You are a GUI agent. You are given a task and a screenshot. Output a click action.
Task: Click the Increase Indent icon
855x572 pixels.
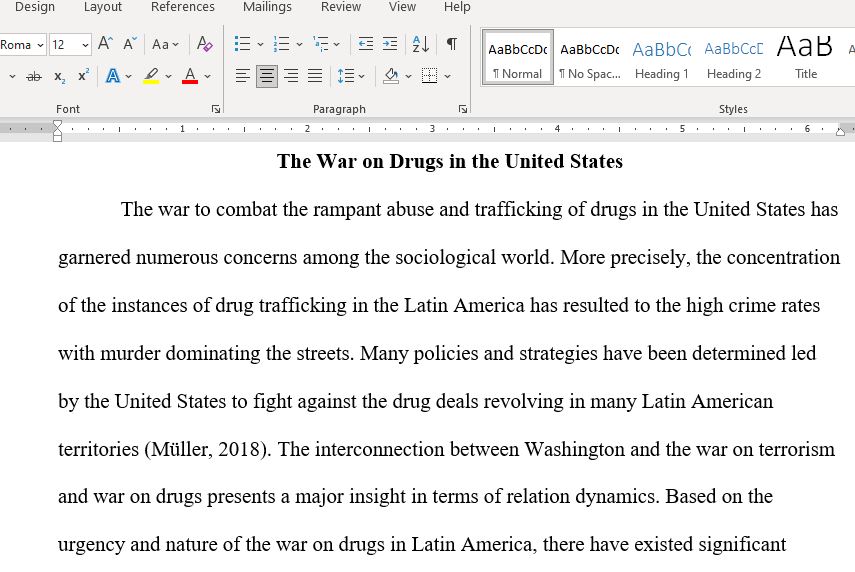(x=390, y=44)
